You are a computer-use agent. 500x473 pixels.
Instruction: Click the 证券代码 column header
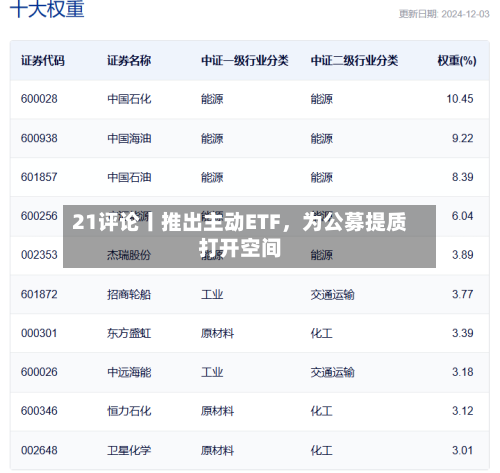(x=43, y=61)
